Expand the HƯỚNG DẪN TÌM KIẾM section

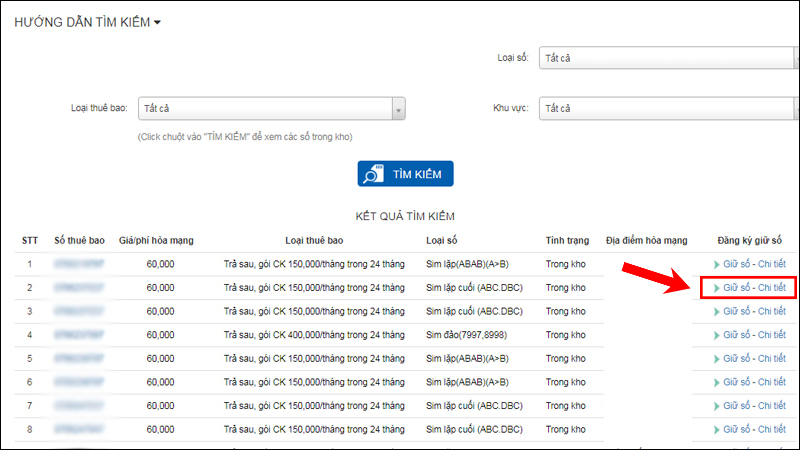(88, 22)
